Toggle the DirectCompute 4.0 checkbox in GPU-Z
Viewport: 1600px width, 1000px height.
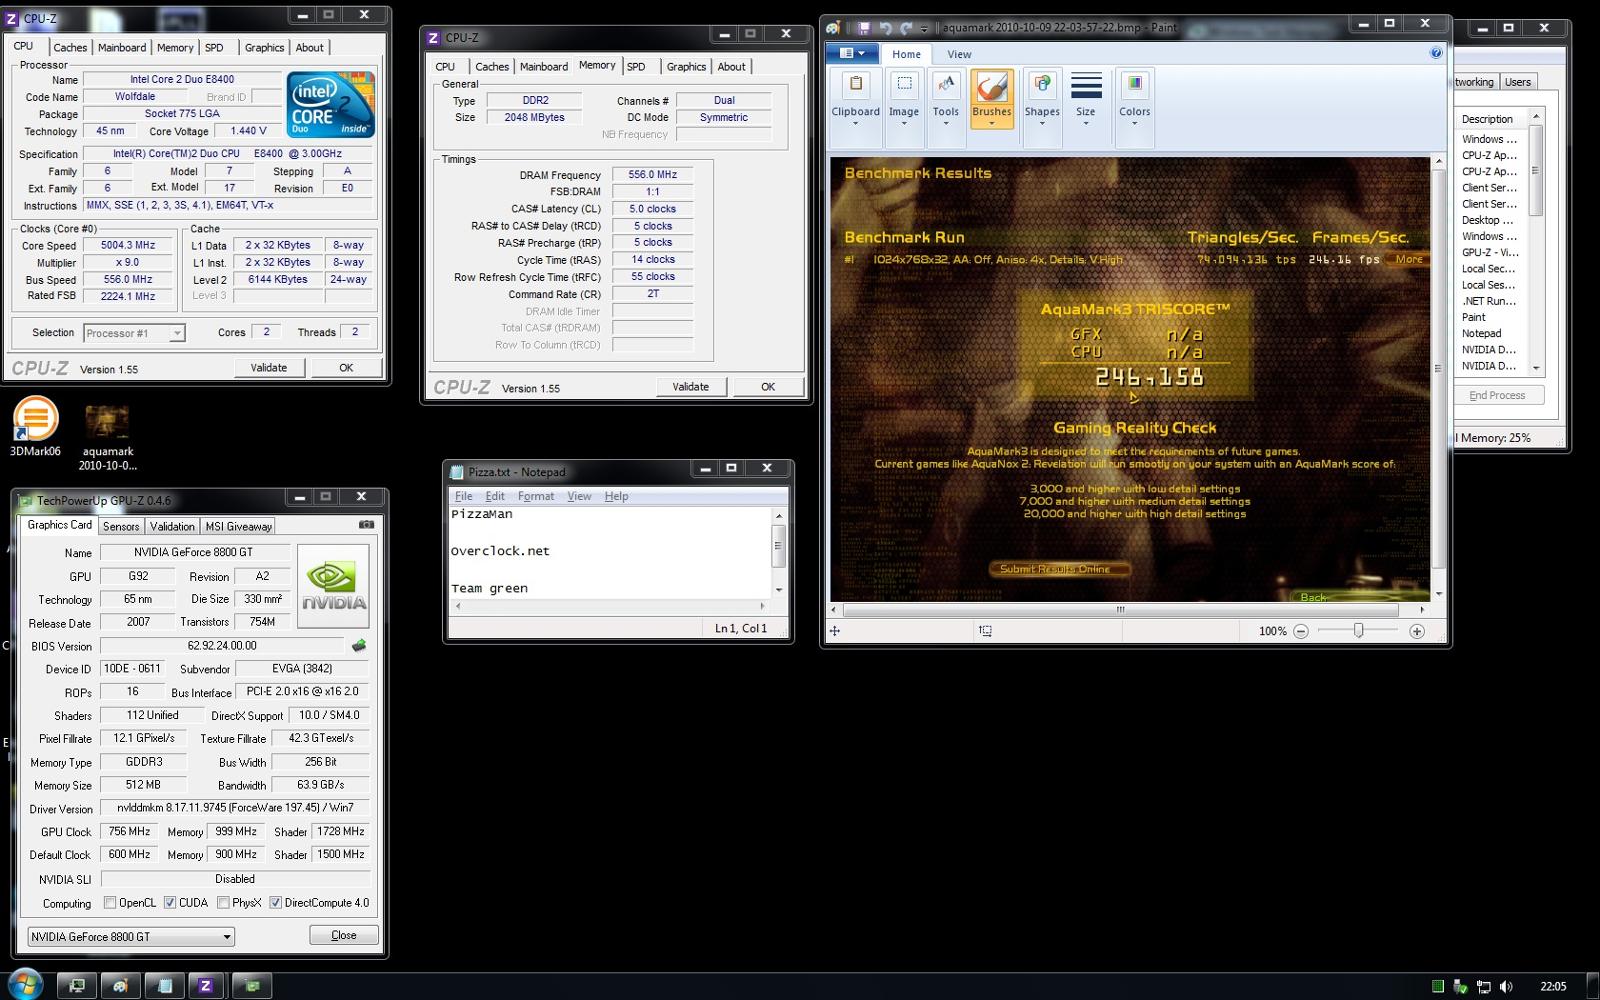pos(276,903)
